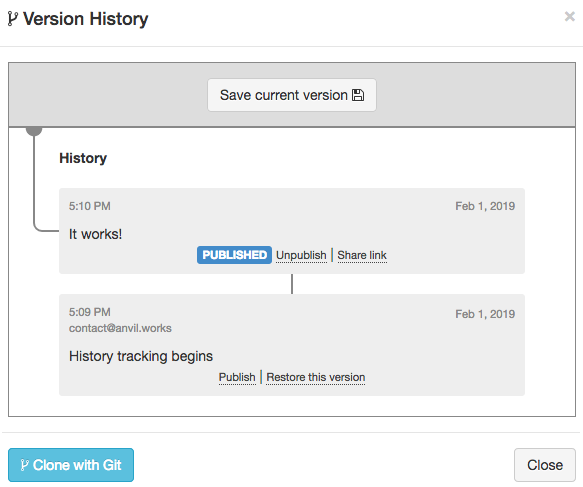
Task: Close the dialog with the top-right X
Action: (x=570, y=16)
